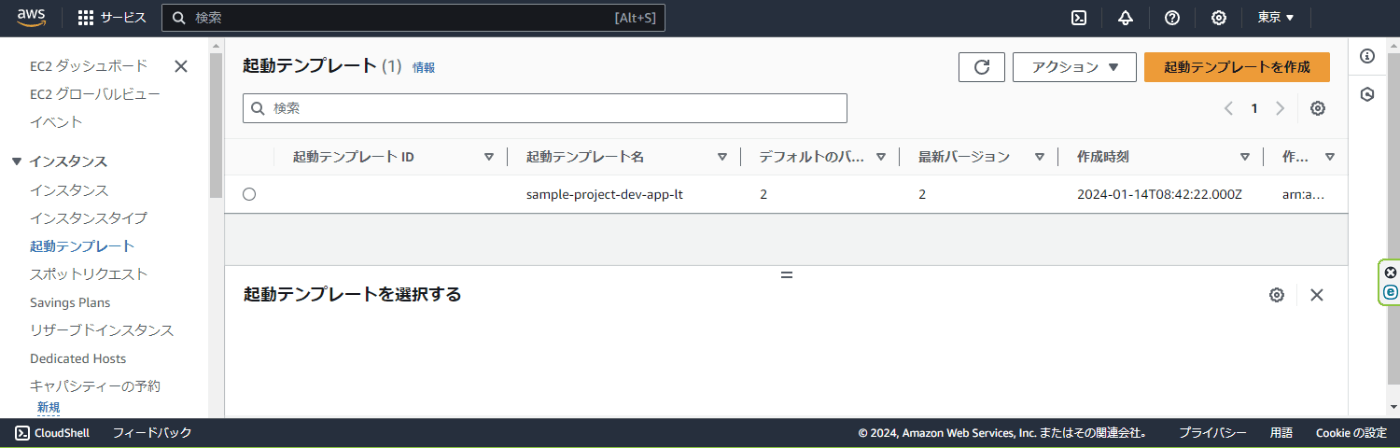Screen dimensions: 1400x448
Task: Open the notifications bell icon
Action: [1125, 18]
